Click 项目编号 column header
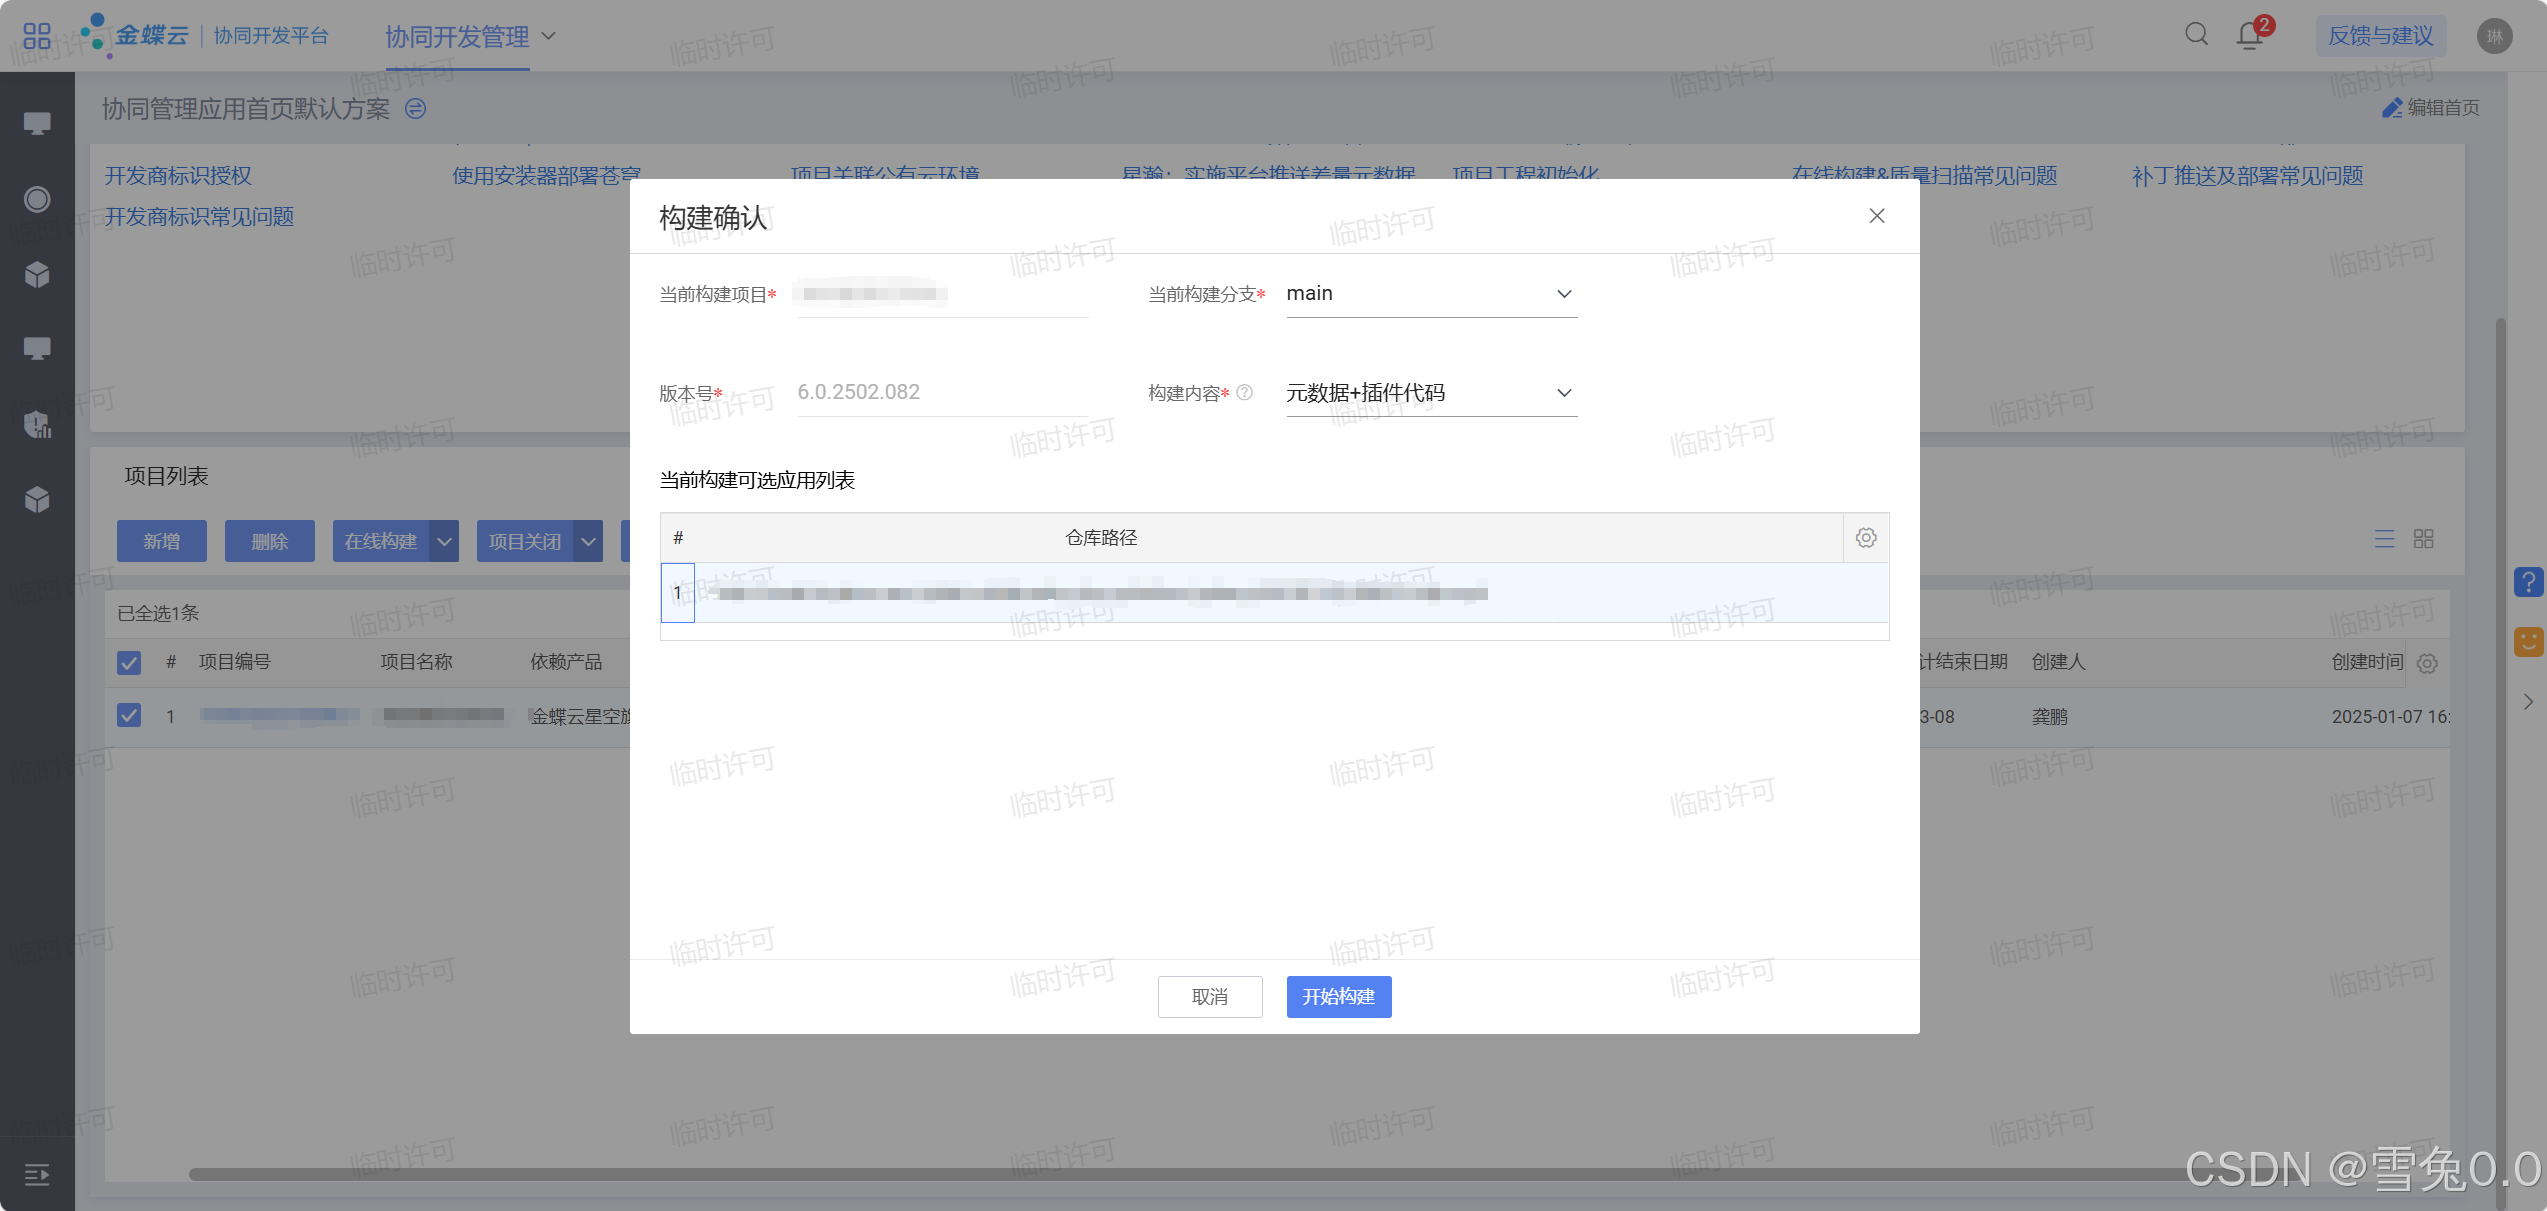This screenshot has height=1211, width=2547. tap(235, 662)
